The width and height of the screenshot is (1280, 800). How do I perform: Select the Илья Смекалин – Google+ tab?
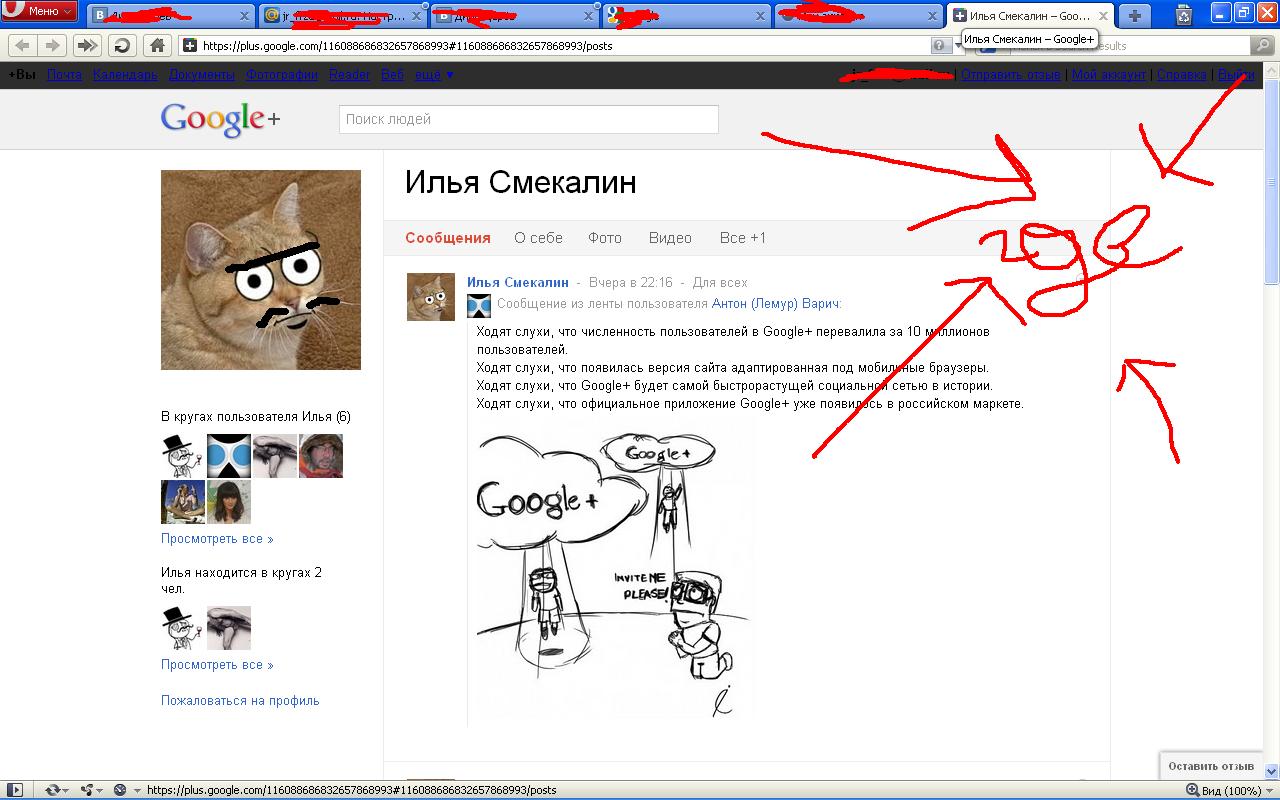(x=1029, y=16)
